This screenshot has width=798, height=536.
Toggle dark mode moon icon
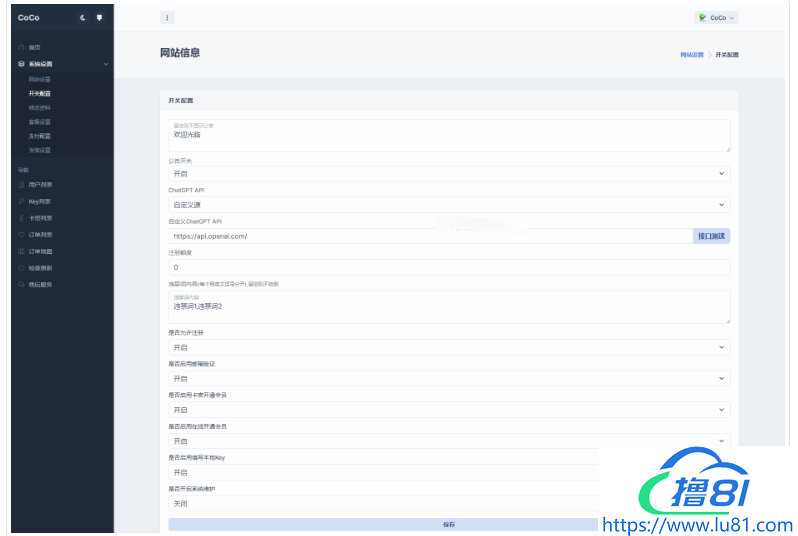[83, 17]
